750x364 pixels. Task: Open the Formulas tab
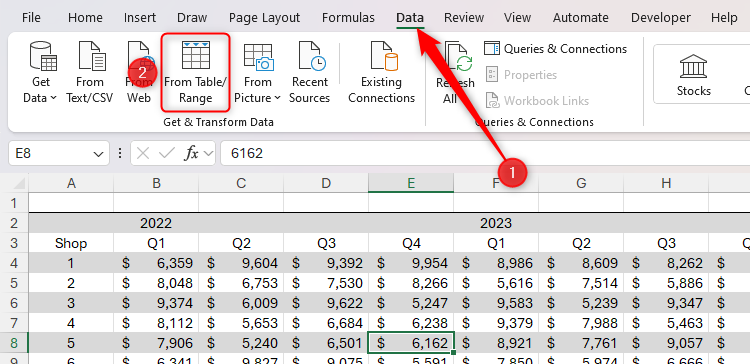pyautogui.click(x=348, y=18)
